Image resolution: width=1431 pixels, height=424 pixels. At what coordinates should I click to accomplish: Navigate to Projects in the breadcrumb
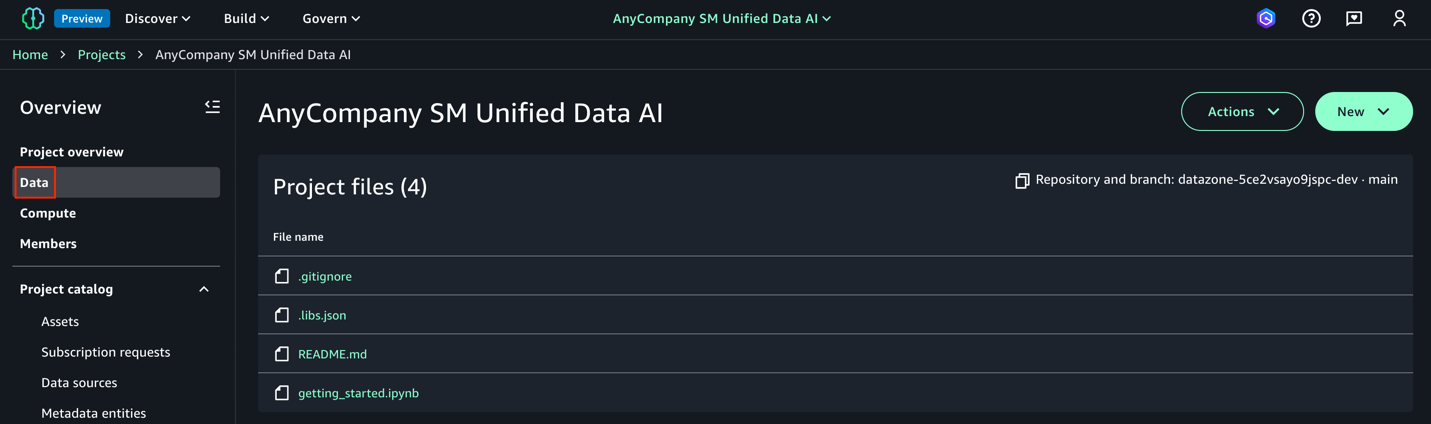pyautogui.click(x=102, y=55)
